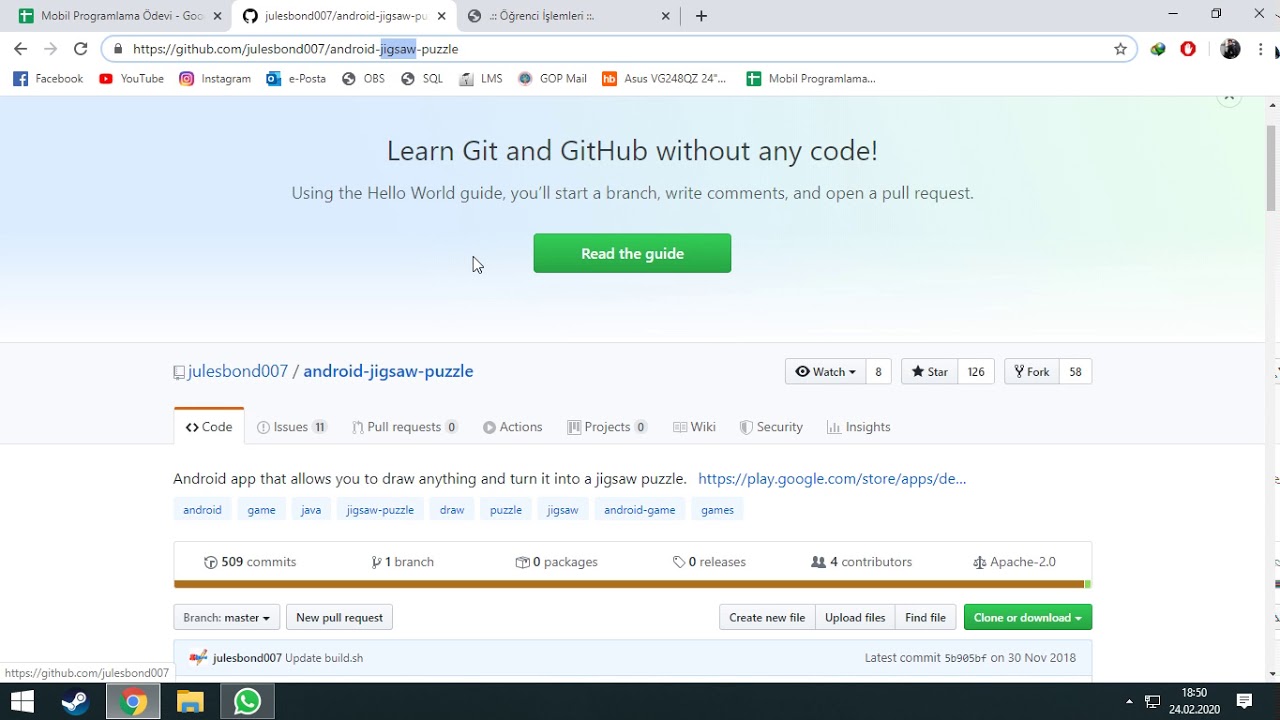Open Steam from taskbar
Screen dimensions: 1280x720
75,702
